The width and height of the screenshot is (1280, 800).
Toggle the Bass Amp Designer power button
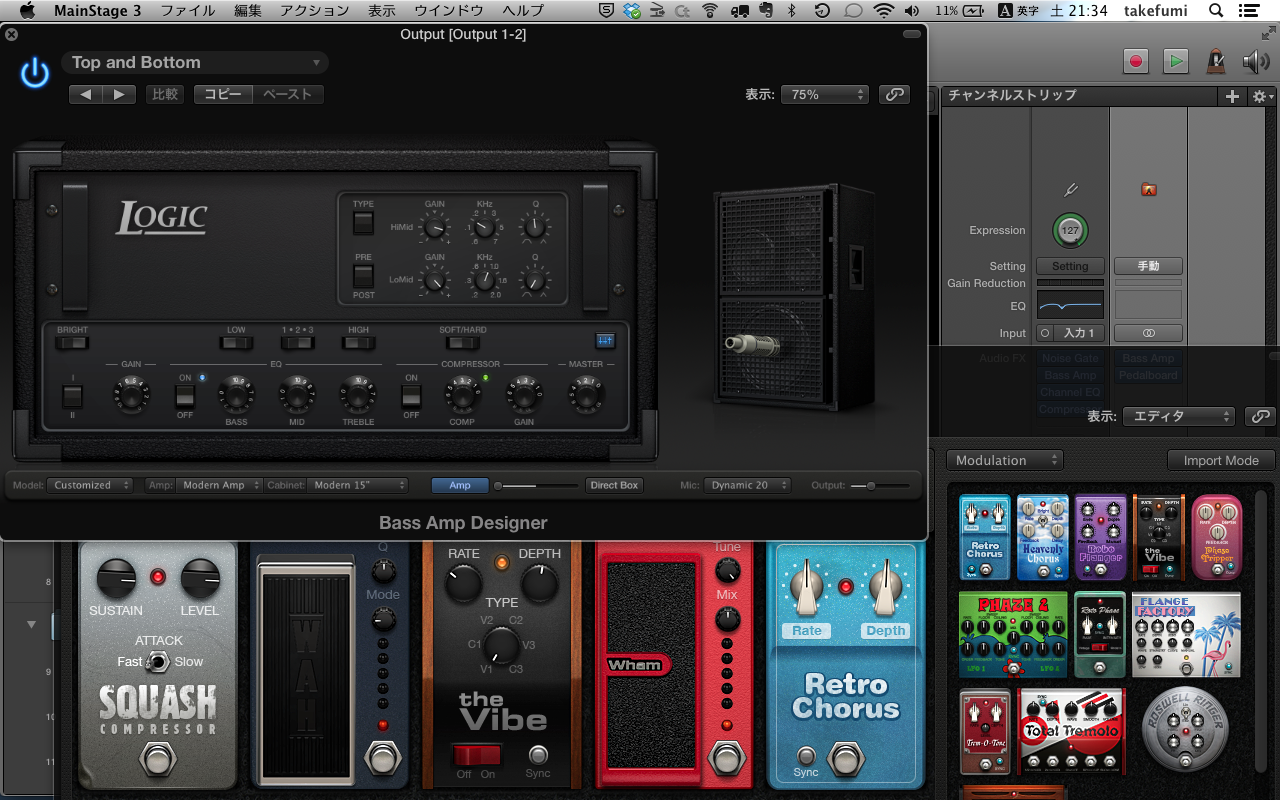[35, 72]
